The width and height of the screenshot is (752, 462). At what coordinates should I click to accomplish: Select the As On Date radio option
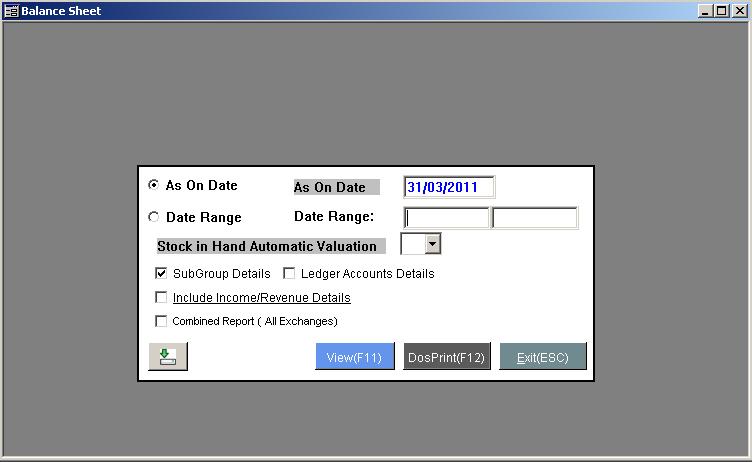[153, 185]
